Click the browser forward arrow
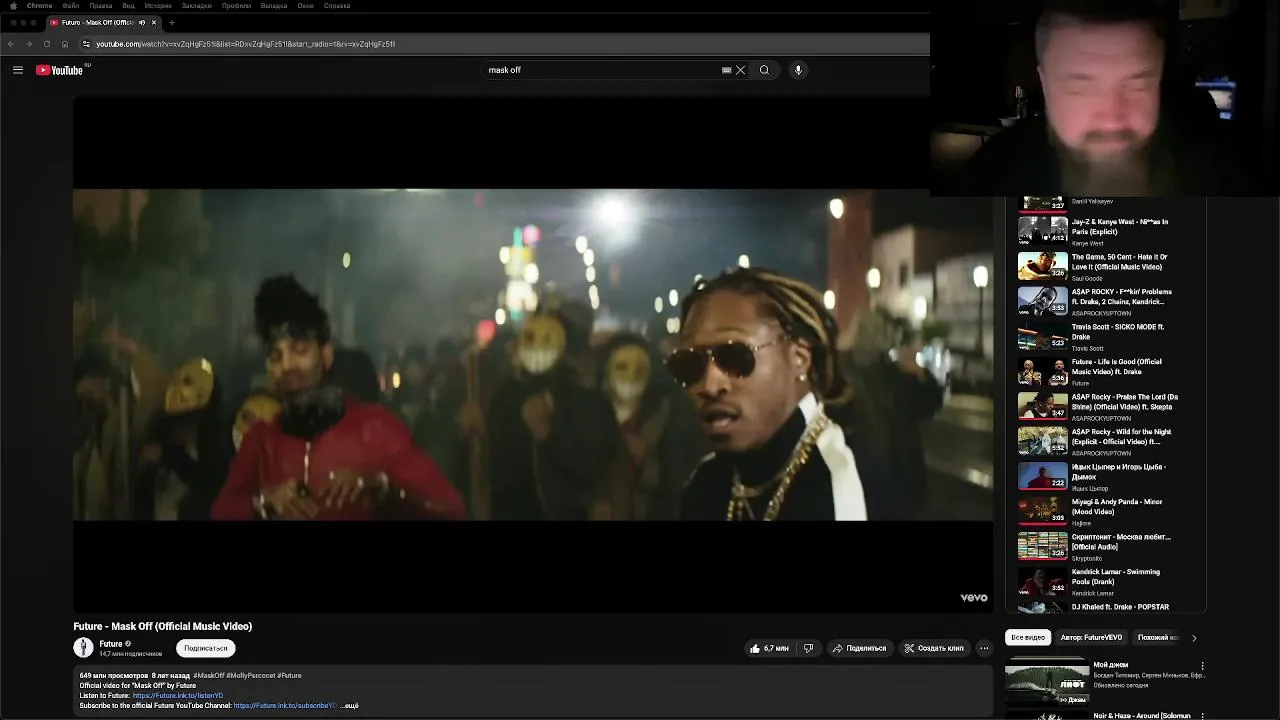 [28, 44]
